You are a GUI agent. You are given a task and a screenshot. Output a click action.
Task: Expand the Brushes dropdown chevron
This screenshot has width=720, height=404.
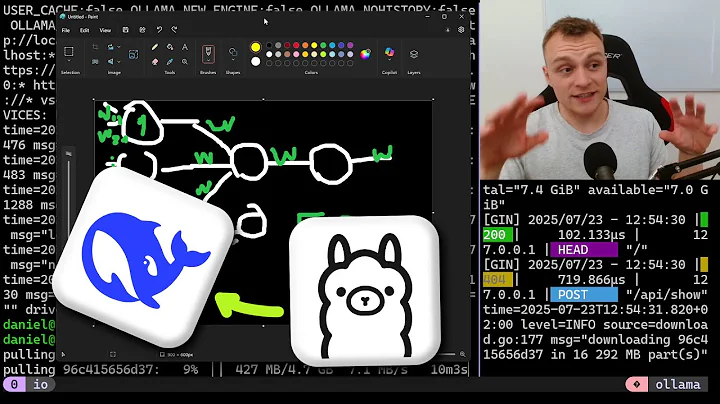click(208, 62)
